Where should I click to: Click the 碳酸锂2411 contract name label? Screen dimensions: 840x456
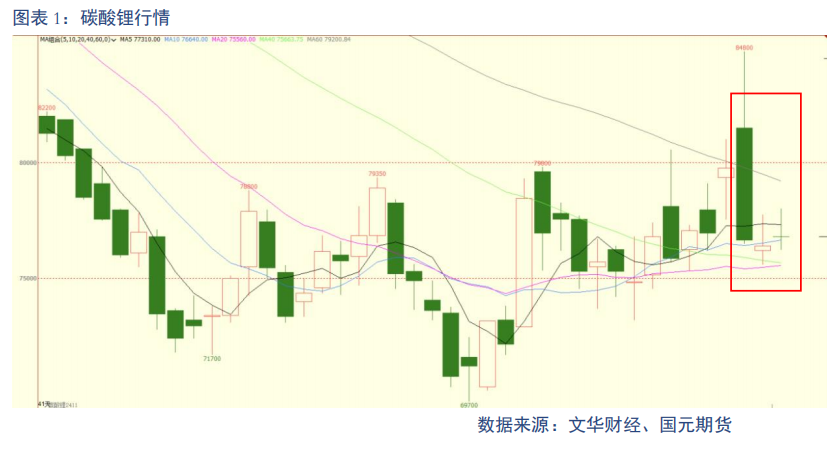click(x=64, y=405)
